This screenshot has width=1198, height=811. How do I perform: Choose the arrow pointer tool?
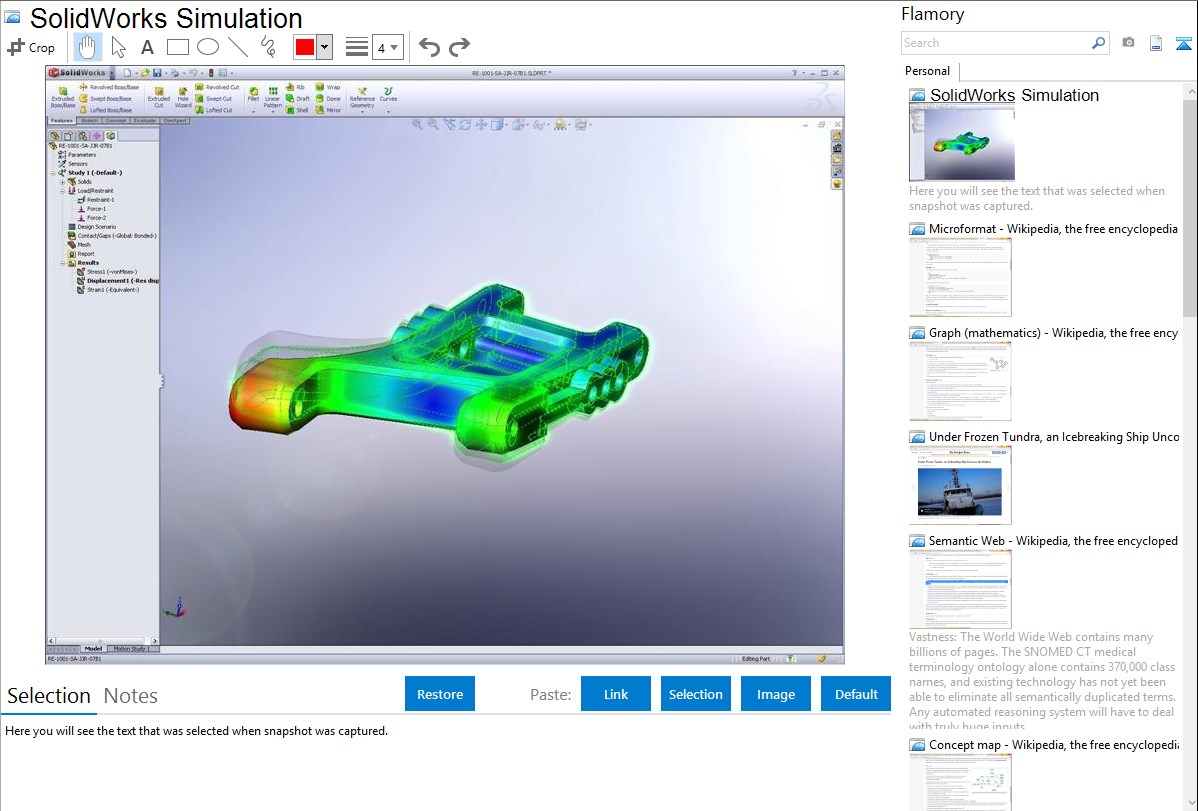[118, 47]
